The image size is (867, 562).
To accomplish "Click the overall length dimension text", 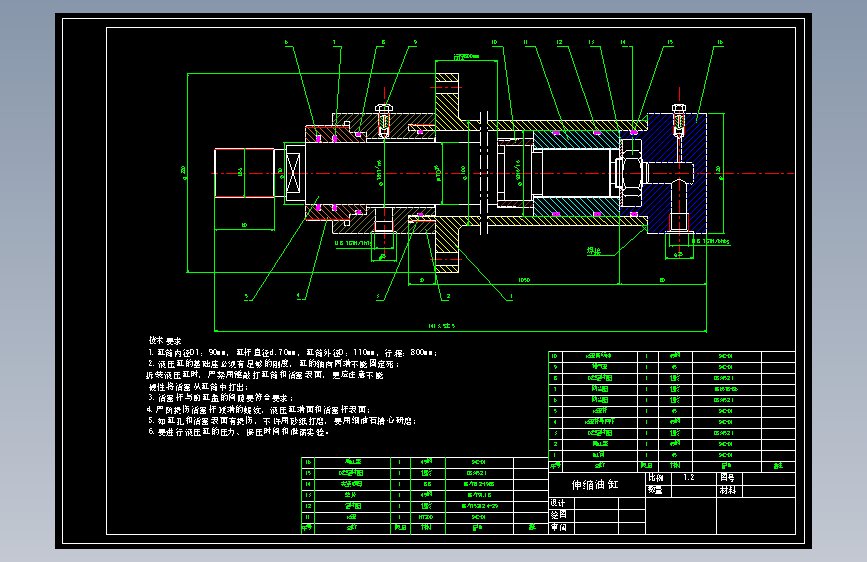I will [x=442, y=326].
